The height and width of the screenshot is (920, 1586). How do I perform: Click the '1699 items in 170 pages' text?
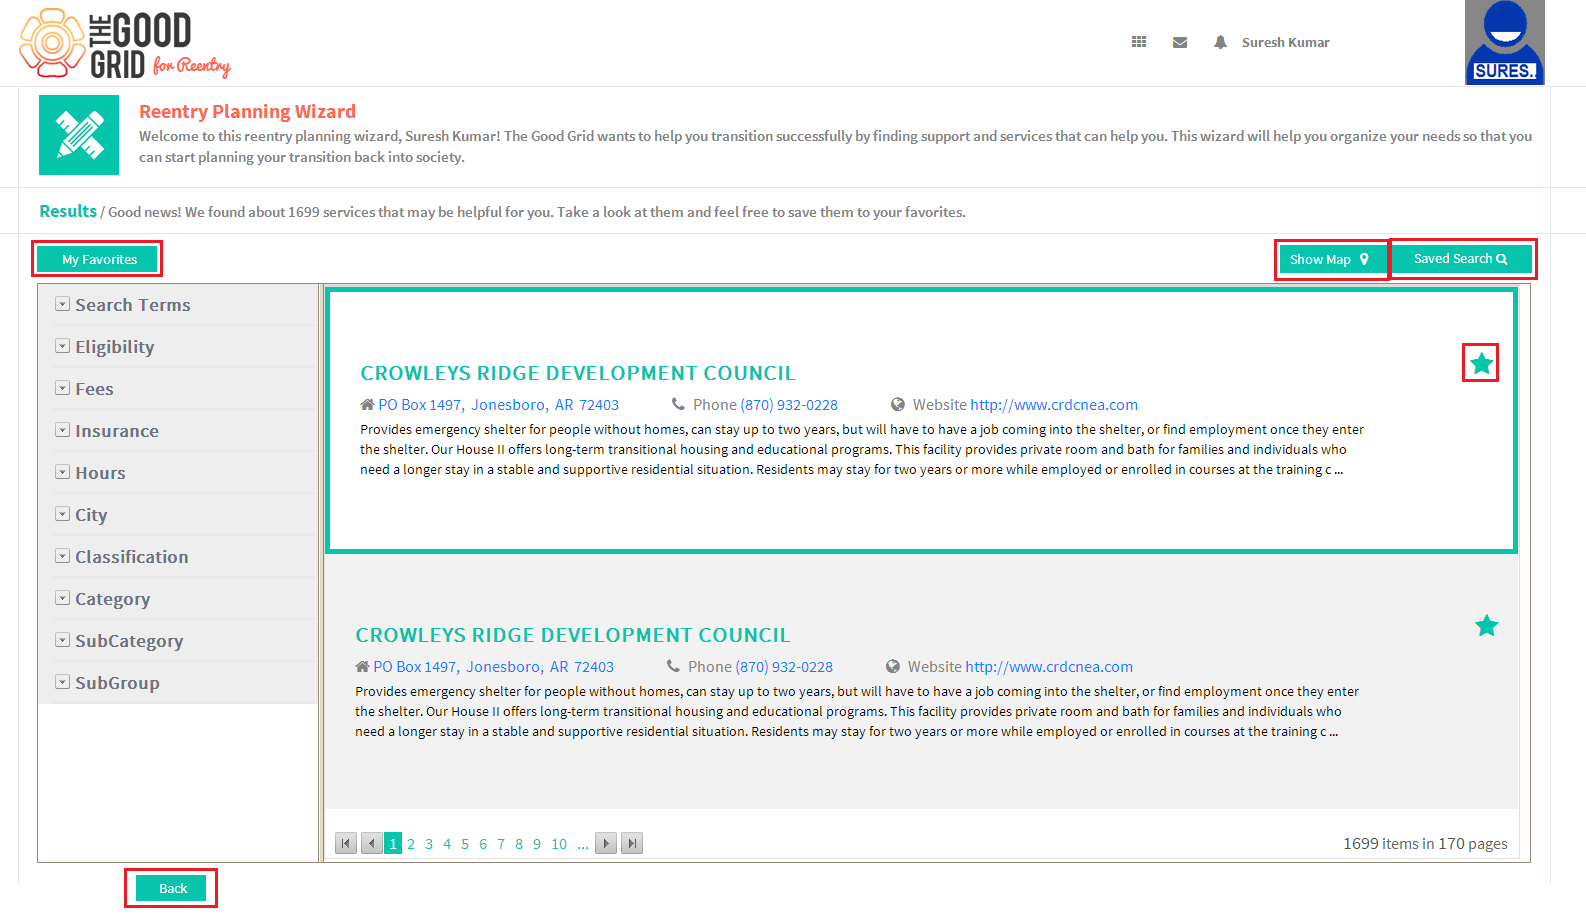coord(1425,844)
